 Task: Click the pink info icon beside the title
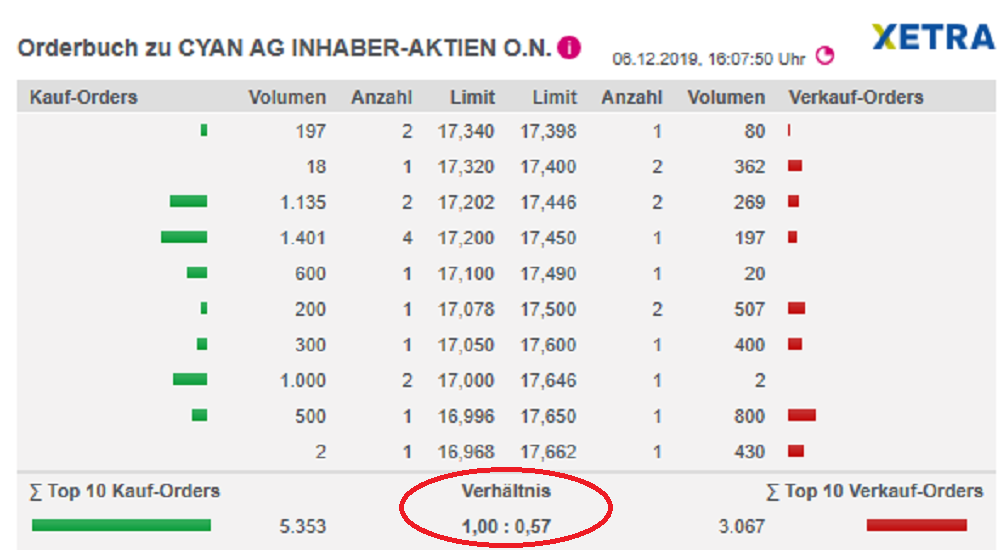point(569,47)
